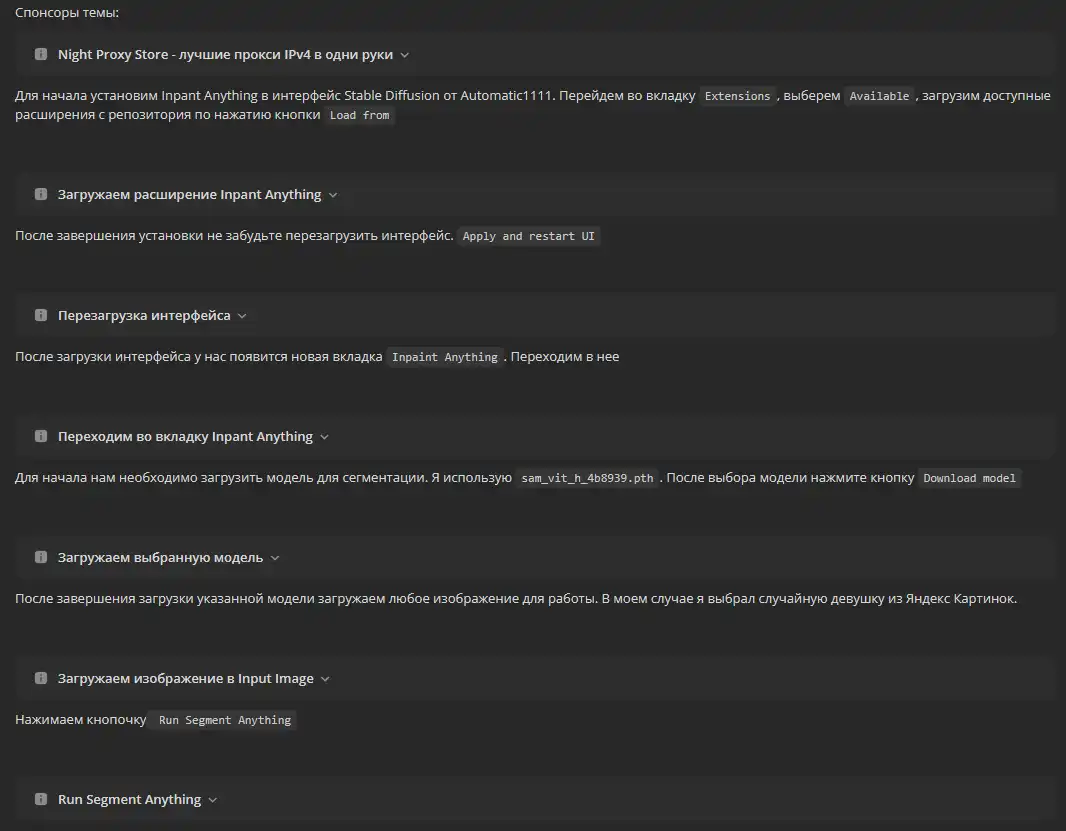Click info icon next to Загружаем расширение Inpant Anything
The image size is (1066, 831).
[x=41, y=195]
